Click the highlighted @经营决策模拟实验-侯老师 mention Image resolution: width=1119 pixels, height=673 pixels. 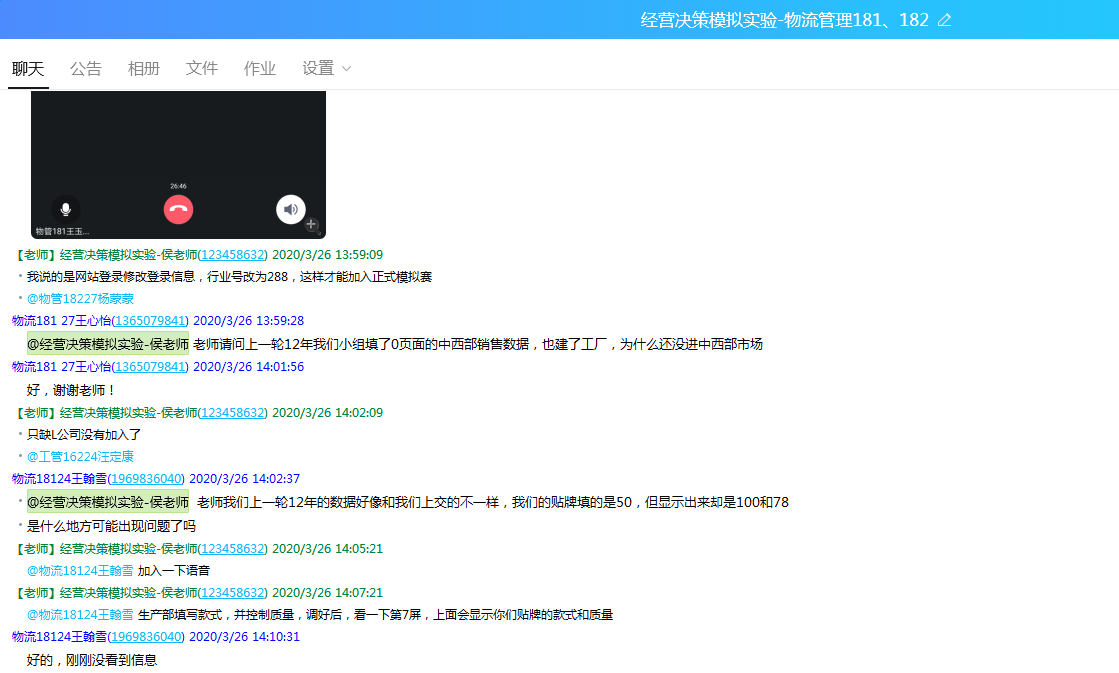click(x=108, y=342)
